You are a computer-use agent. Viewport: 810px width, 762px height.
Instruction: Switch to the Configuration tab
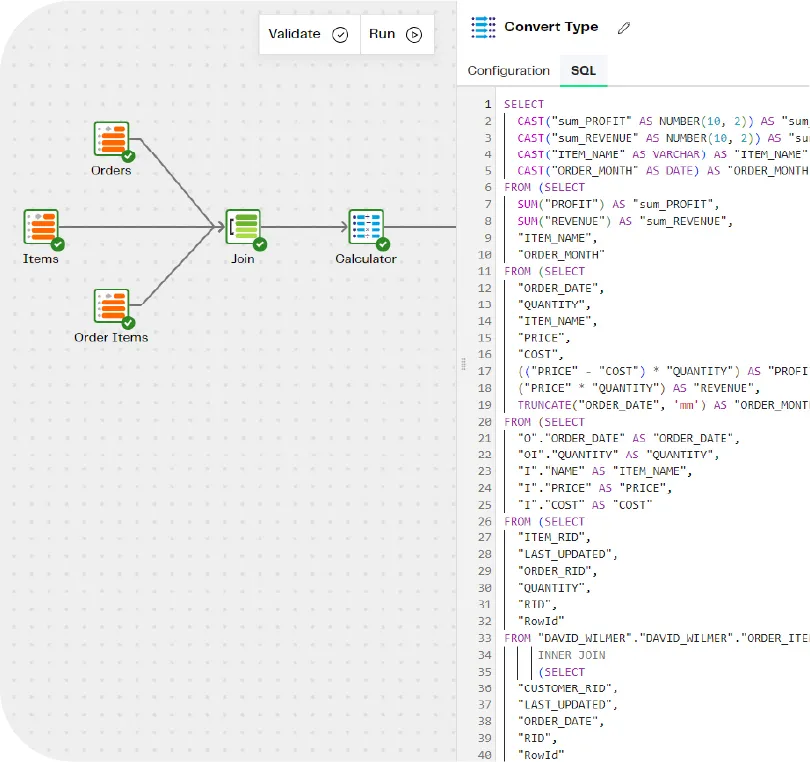[x=508, y=71]
